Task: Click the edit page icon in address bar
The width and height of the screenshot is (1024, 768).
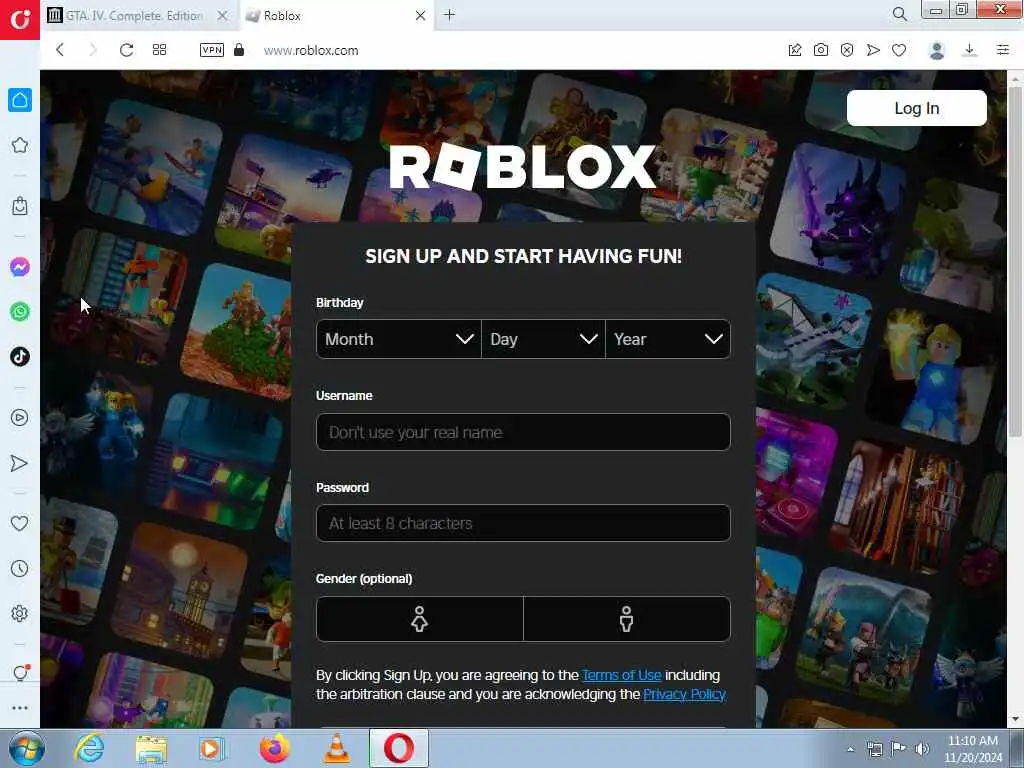Action: coord(795,50)
